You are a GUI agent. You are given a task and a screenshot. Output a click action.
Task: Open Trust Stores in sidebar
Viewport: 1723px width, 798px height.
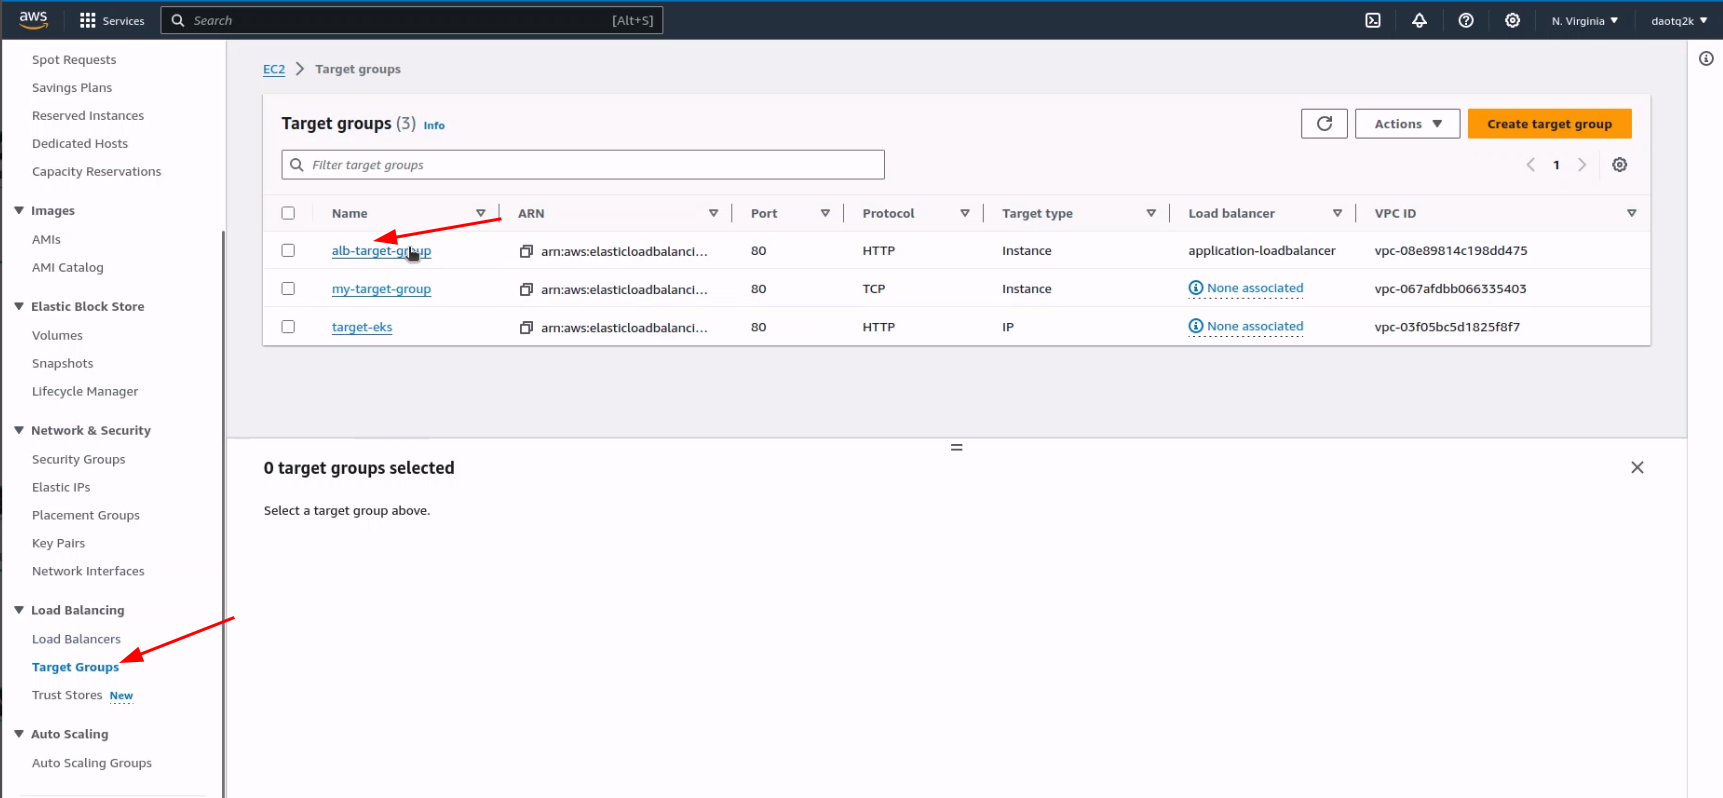point(67,696)
